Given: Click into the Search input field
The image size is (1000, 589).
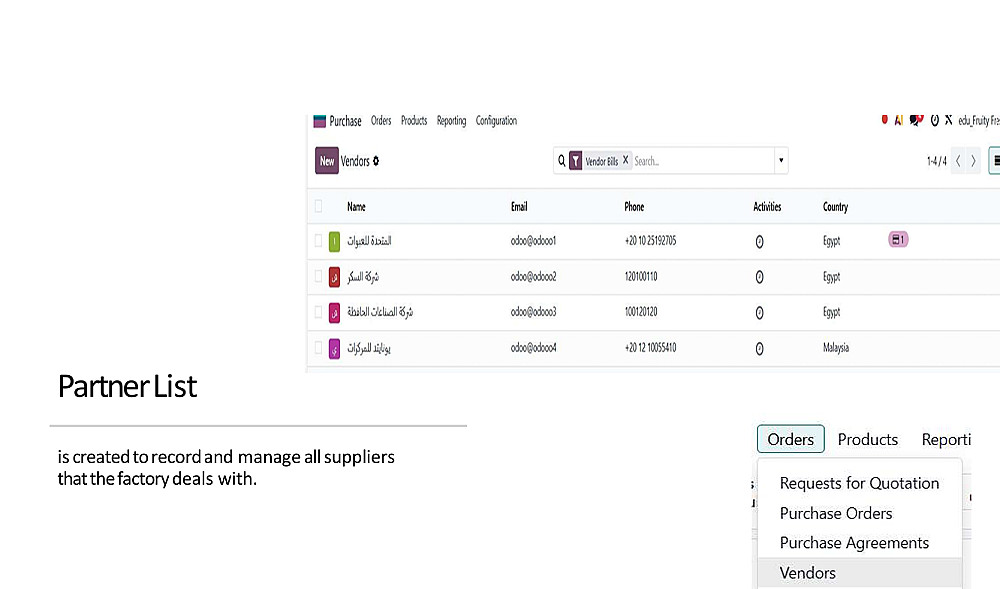Looking at the screenshot, I should click(x=700, y=160).
